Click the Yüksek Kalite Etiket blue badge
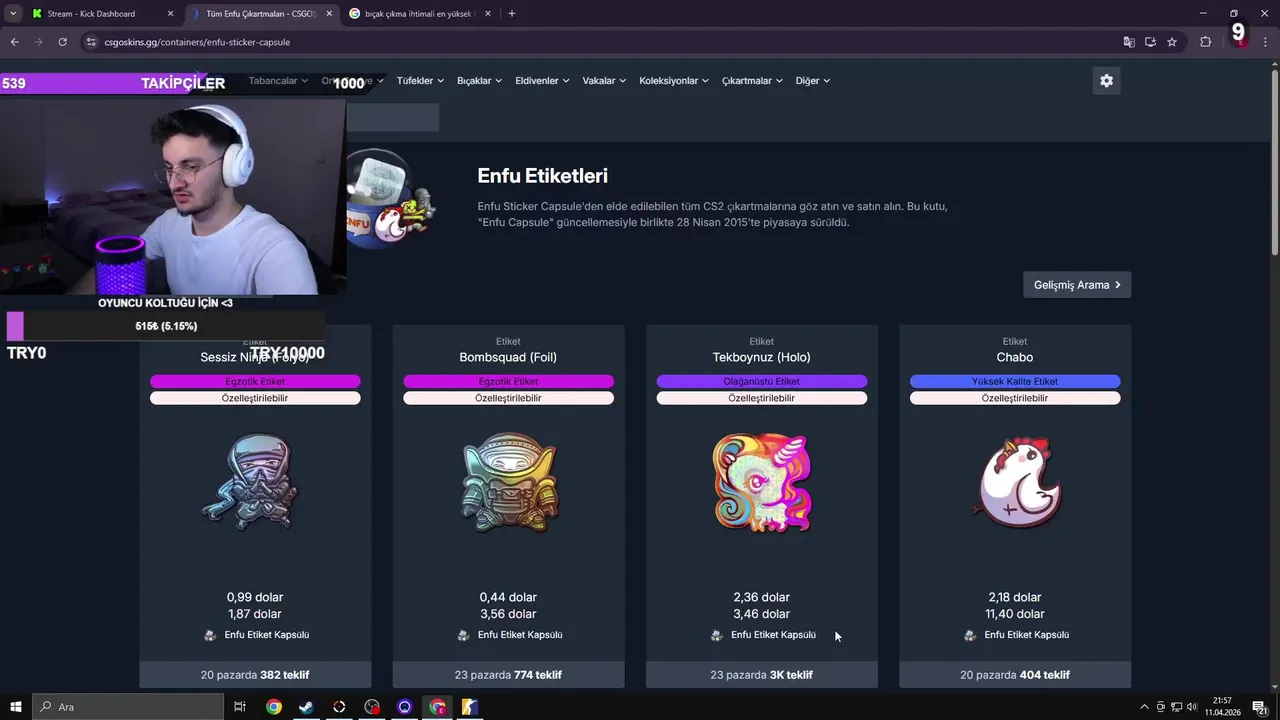This screenshot has height=720, width=1280. tap(1015, 381)
